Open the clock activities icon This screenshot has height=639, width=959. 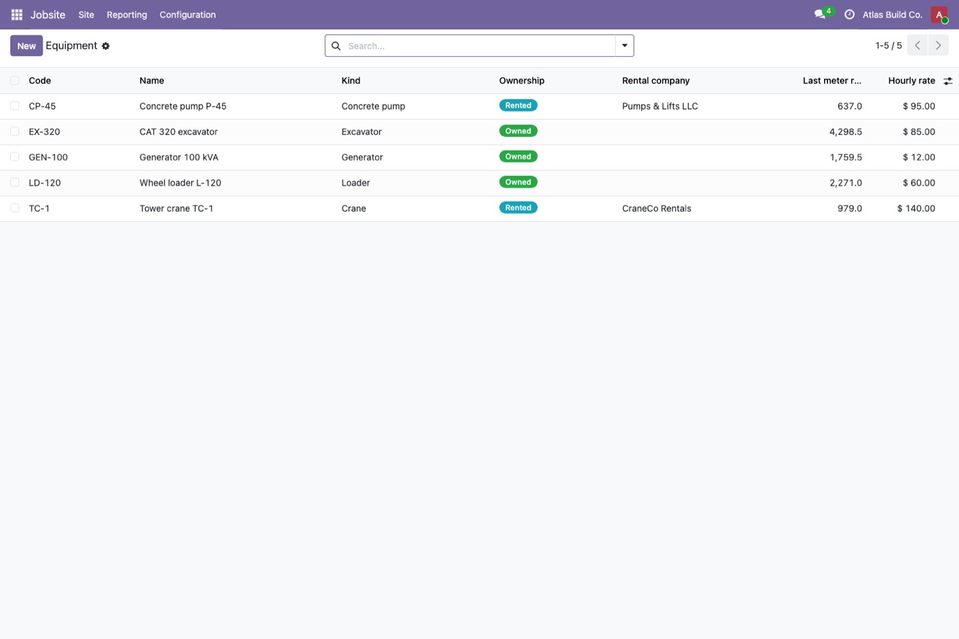click(x=850, y=14)
